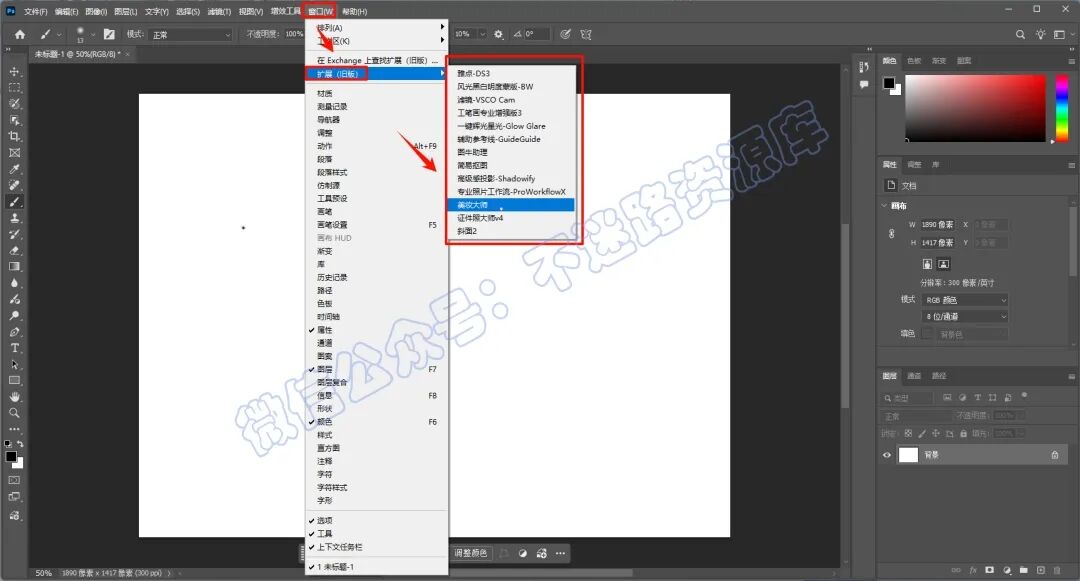This screenshot has height=581, width=1080.
Task: Click portrait orientation icon in Properties
Action: tap(927, 264)
